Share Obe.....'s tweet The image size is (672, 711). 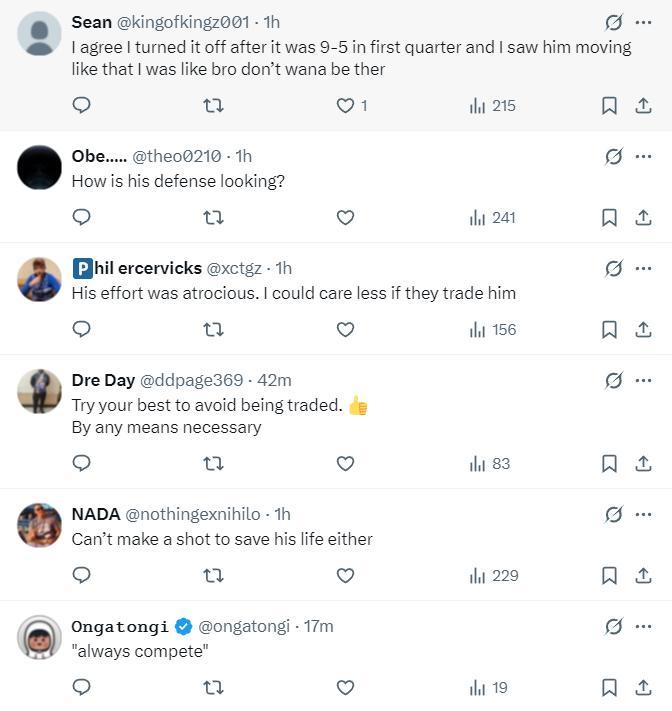[643, 217]
